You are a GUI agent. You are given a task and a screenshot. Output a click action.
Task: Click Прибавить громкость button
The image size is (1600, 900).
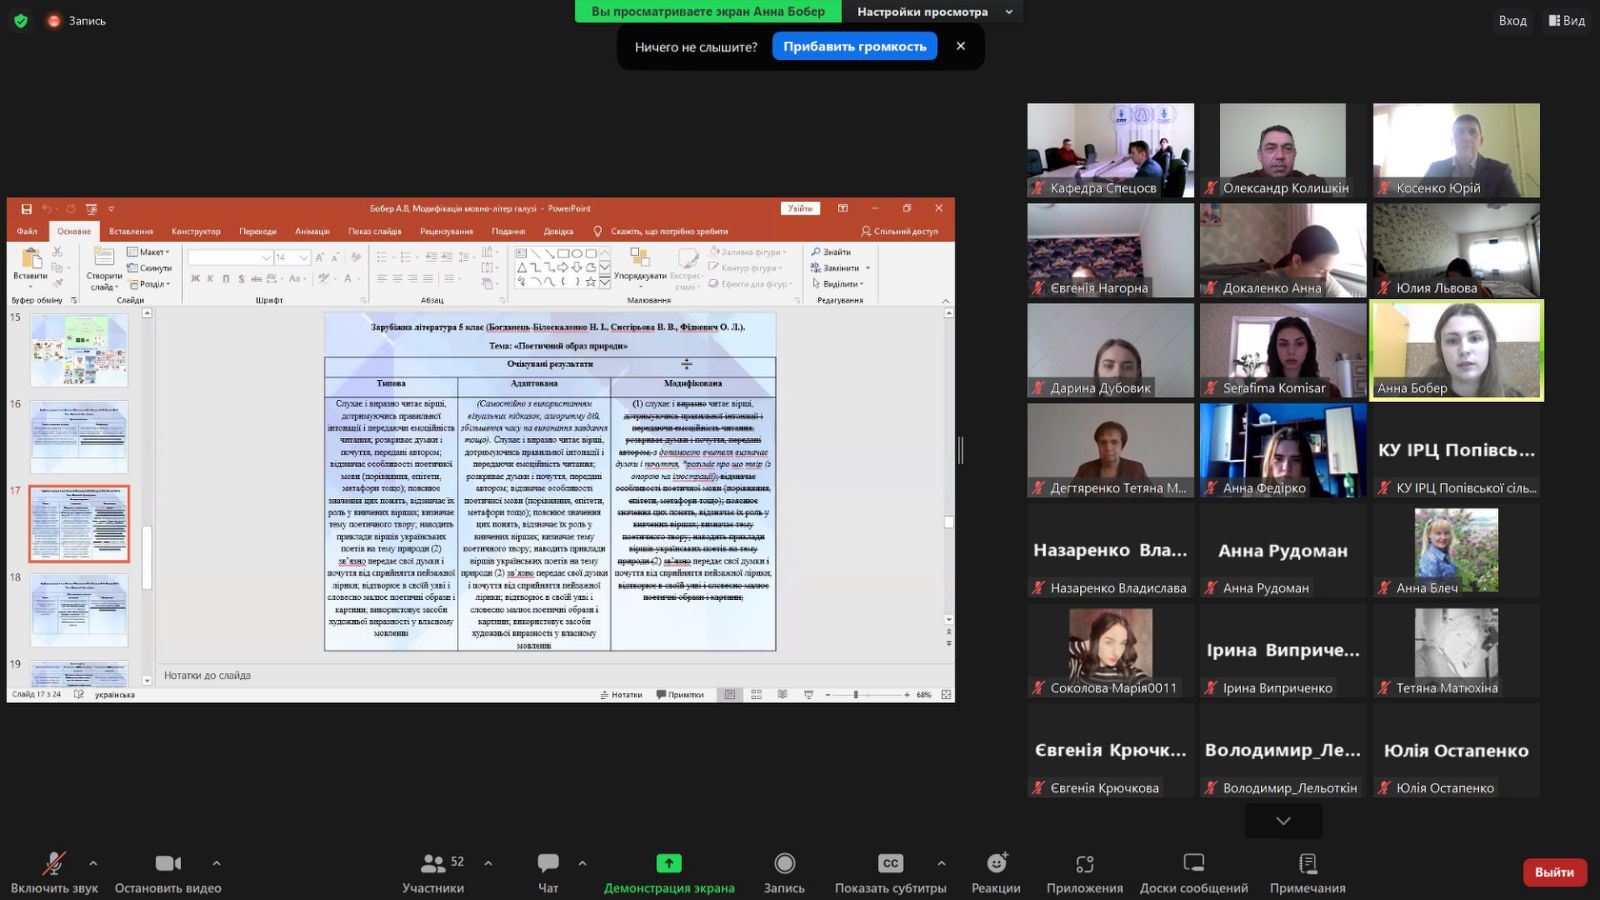[854, 46]
